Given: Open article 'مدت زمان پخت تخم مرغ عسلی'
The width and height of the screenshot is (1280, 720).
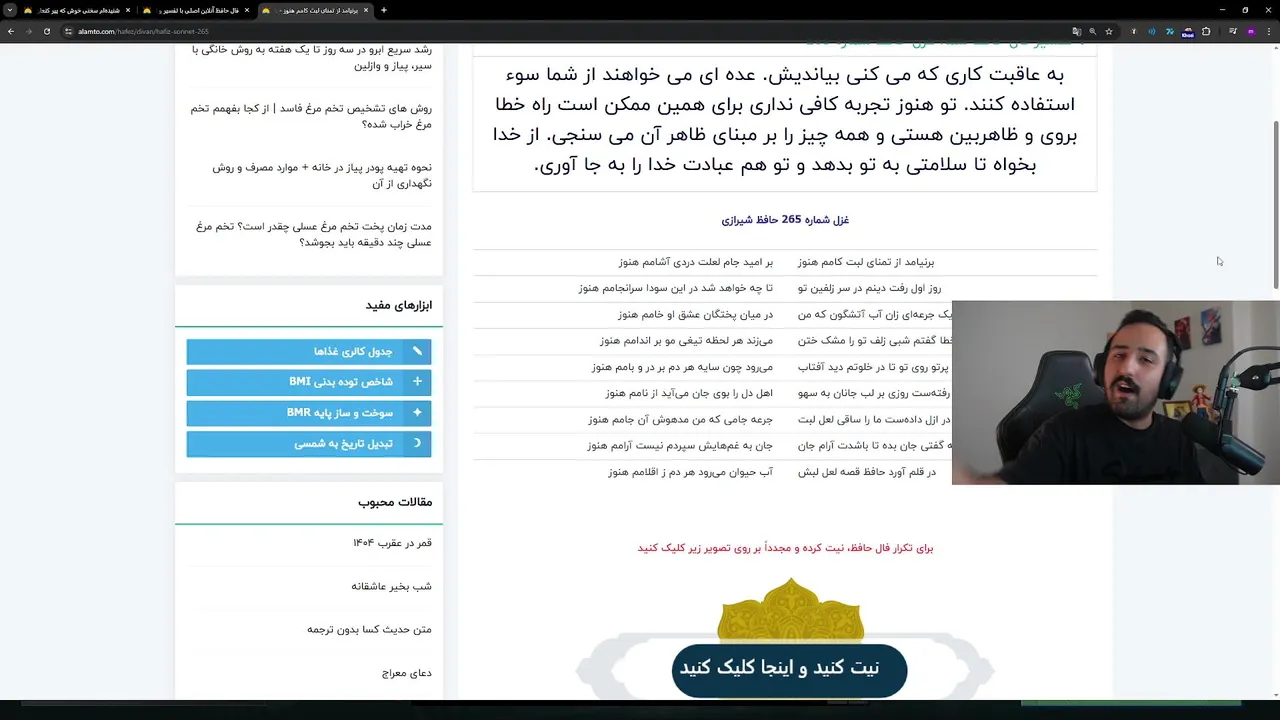Looking at the screenshot, I should (314, 234).
